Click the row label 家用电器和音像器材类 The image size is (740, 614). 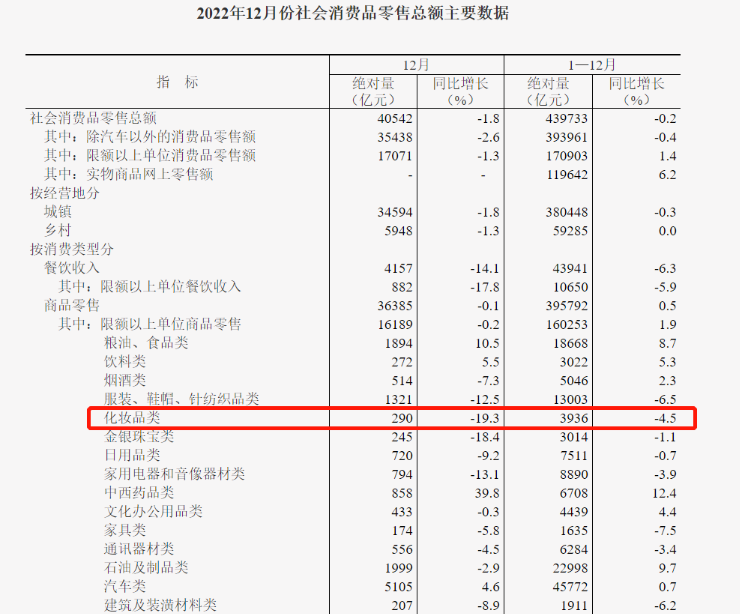click(175, 474)
